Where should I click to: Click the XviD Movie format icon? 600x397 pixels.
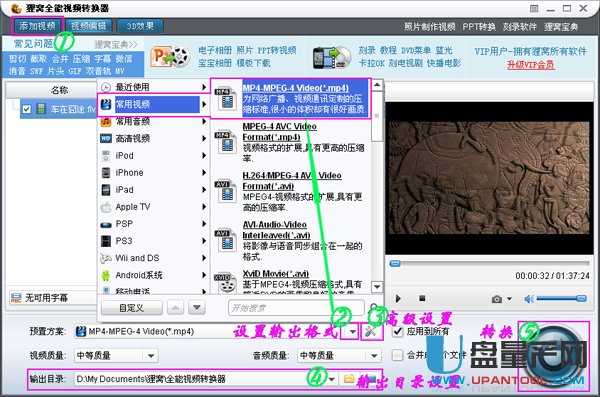(x=226, y=284)
